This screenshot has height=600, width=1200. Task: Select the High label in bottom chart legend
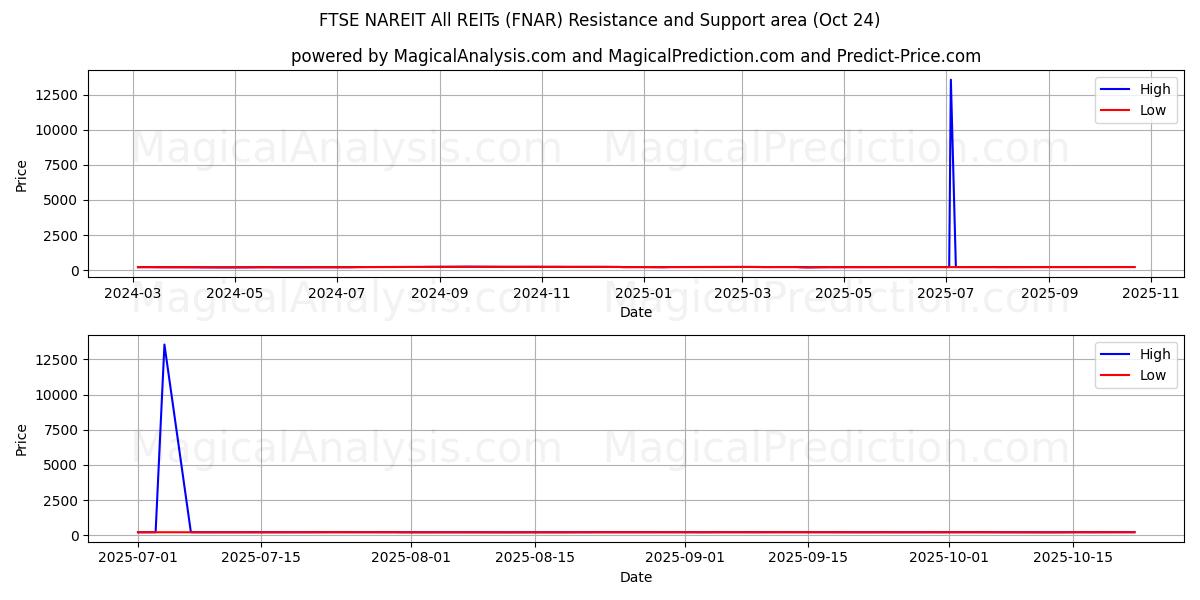(1154, 354)
